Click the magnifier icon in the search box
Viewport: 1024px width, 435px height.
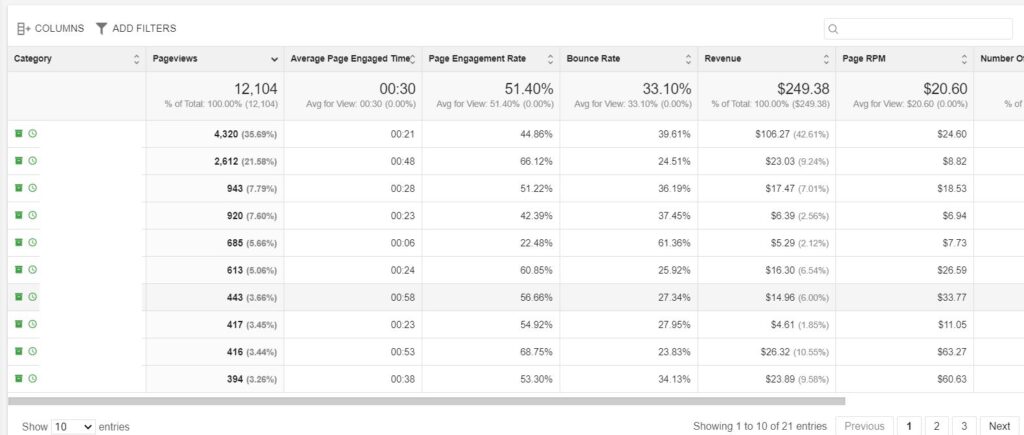[833, 29]
